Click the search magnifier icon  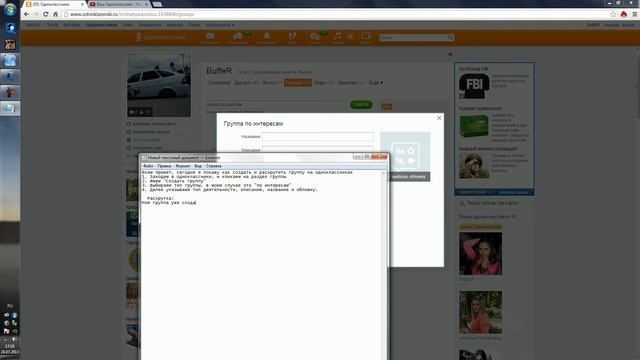pos(451,38)
